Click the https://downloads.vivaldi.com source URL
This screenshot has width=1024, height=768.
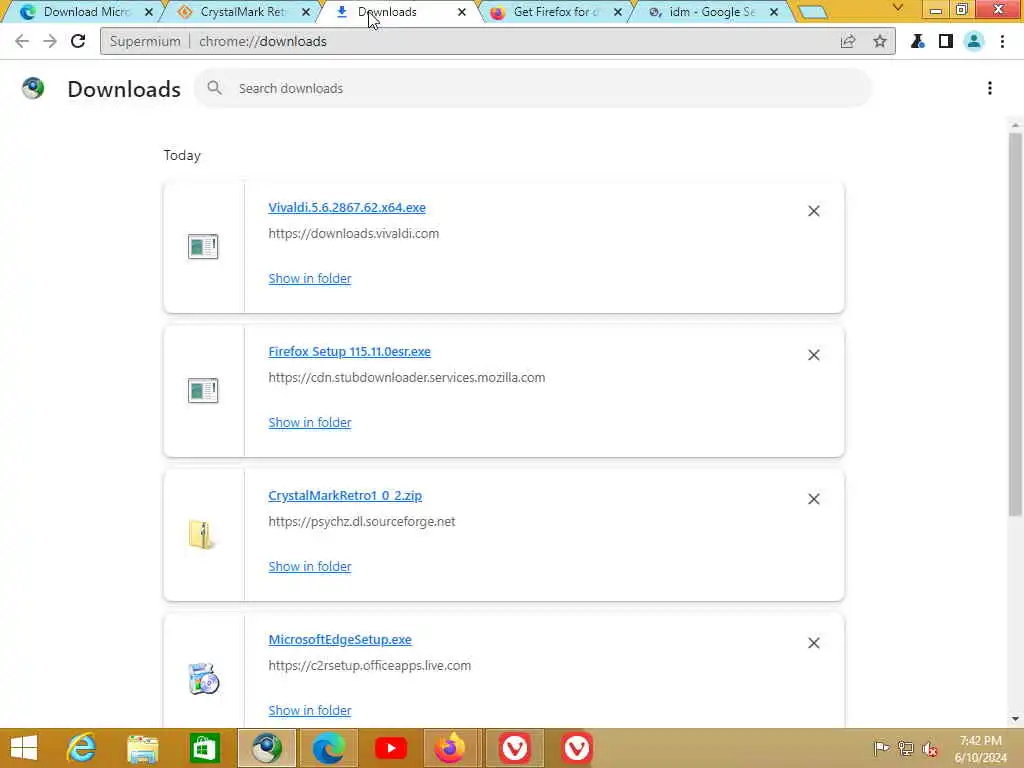[x=353, y=233]
